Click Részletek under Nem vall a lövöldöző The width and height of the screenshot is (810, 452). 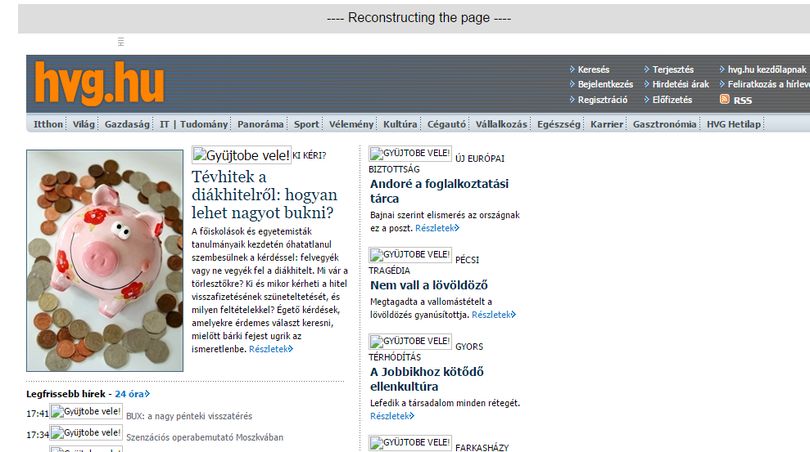pyautogui.click(x=493, y=315)
